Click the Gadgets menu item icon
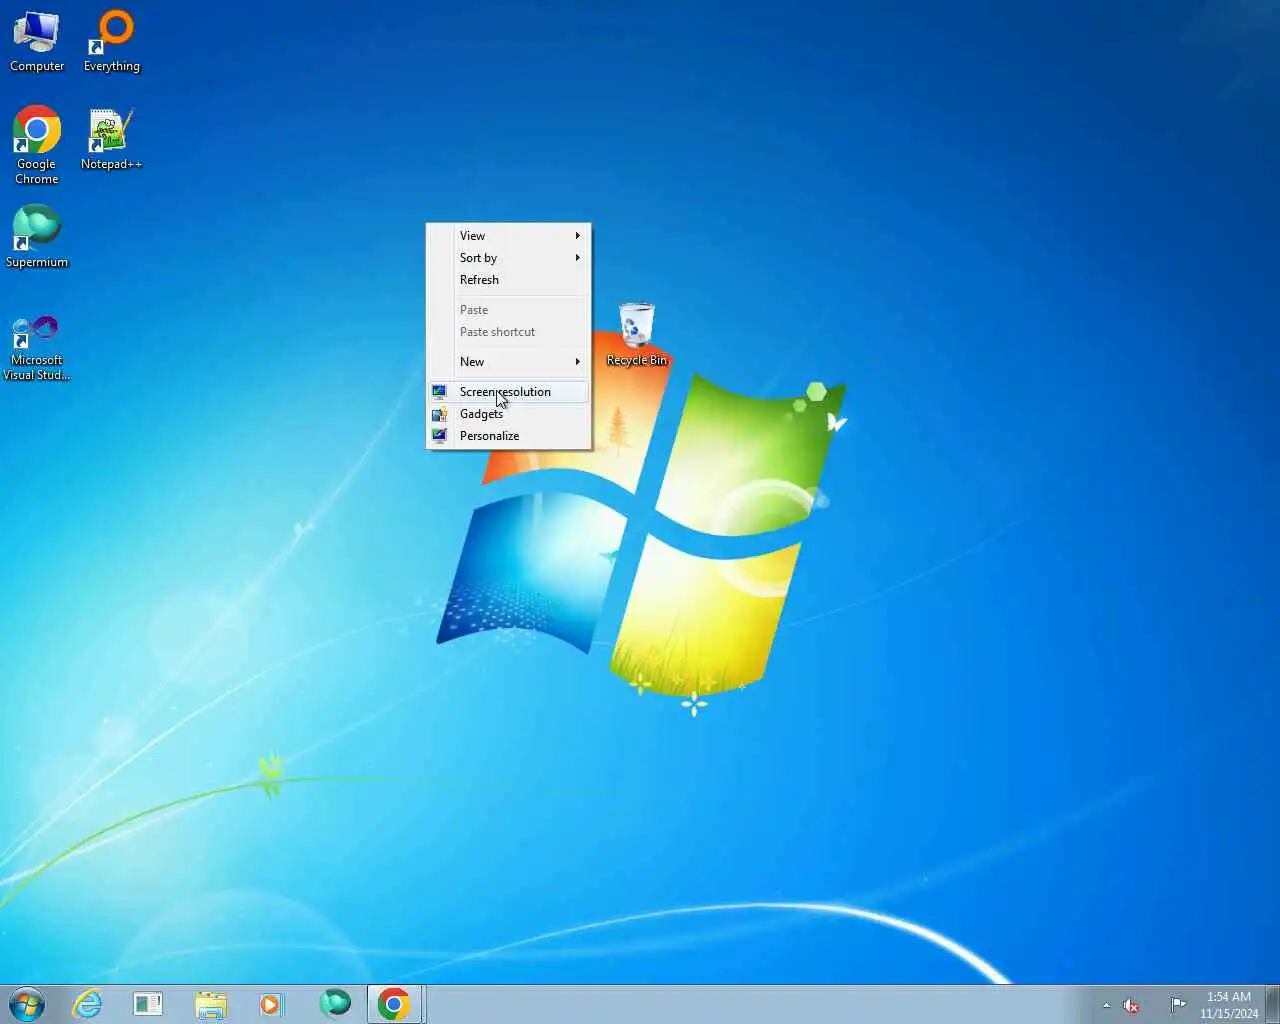1280x1024 pixels. (x=439, y=414)
